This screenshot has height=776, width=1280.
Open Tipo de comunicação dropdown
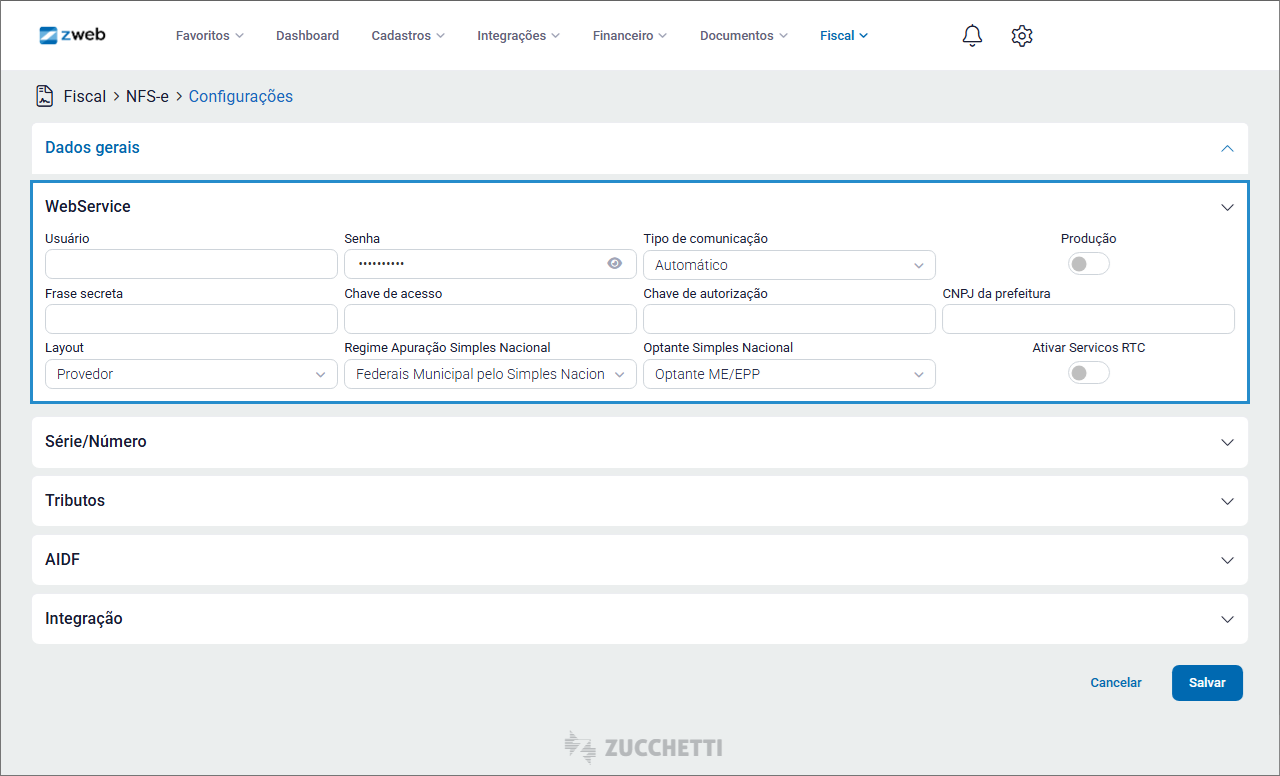(789, 265)
